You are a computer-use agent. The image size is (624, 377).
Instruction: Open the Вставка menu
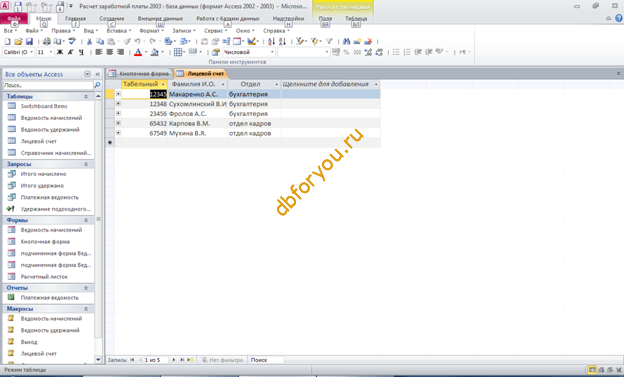[x=119, y=31]
